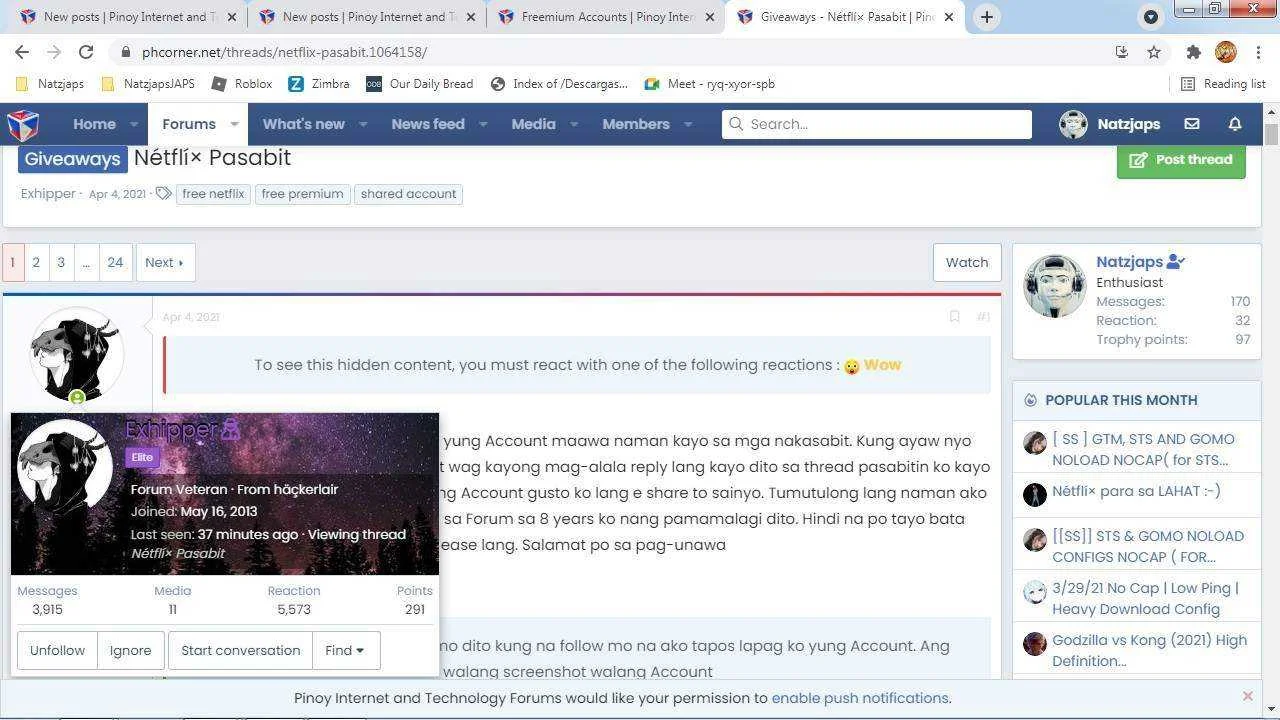Watch this thread
The image size is (1280, 720).
click(967, 262)
